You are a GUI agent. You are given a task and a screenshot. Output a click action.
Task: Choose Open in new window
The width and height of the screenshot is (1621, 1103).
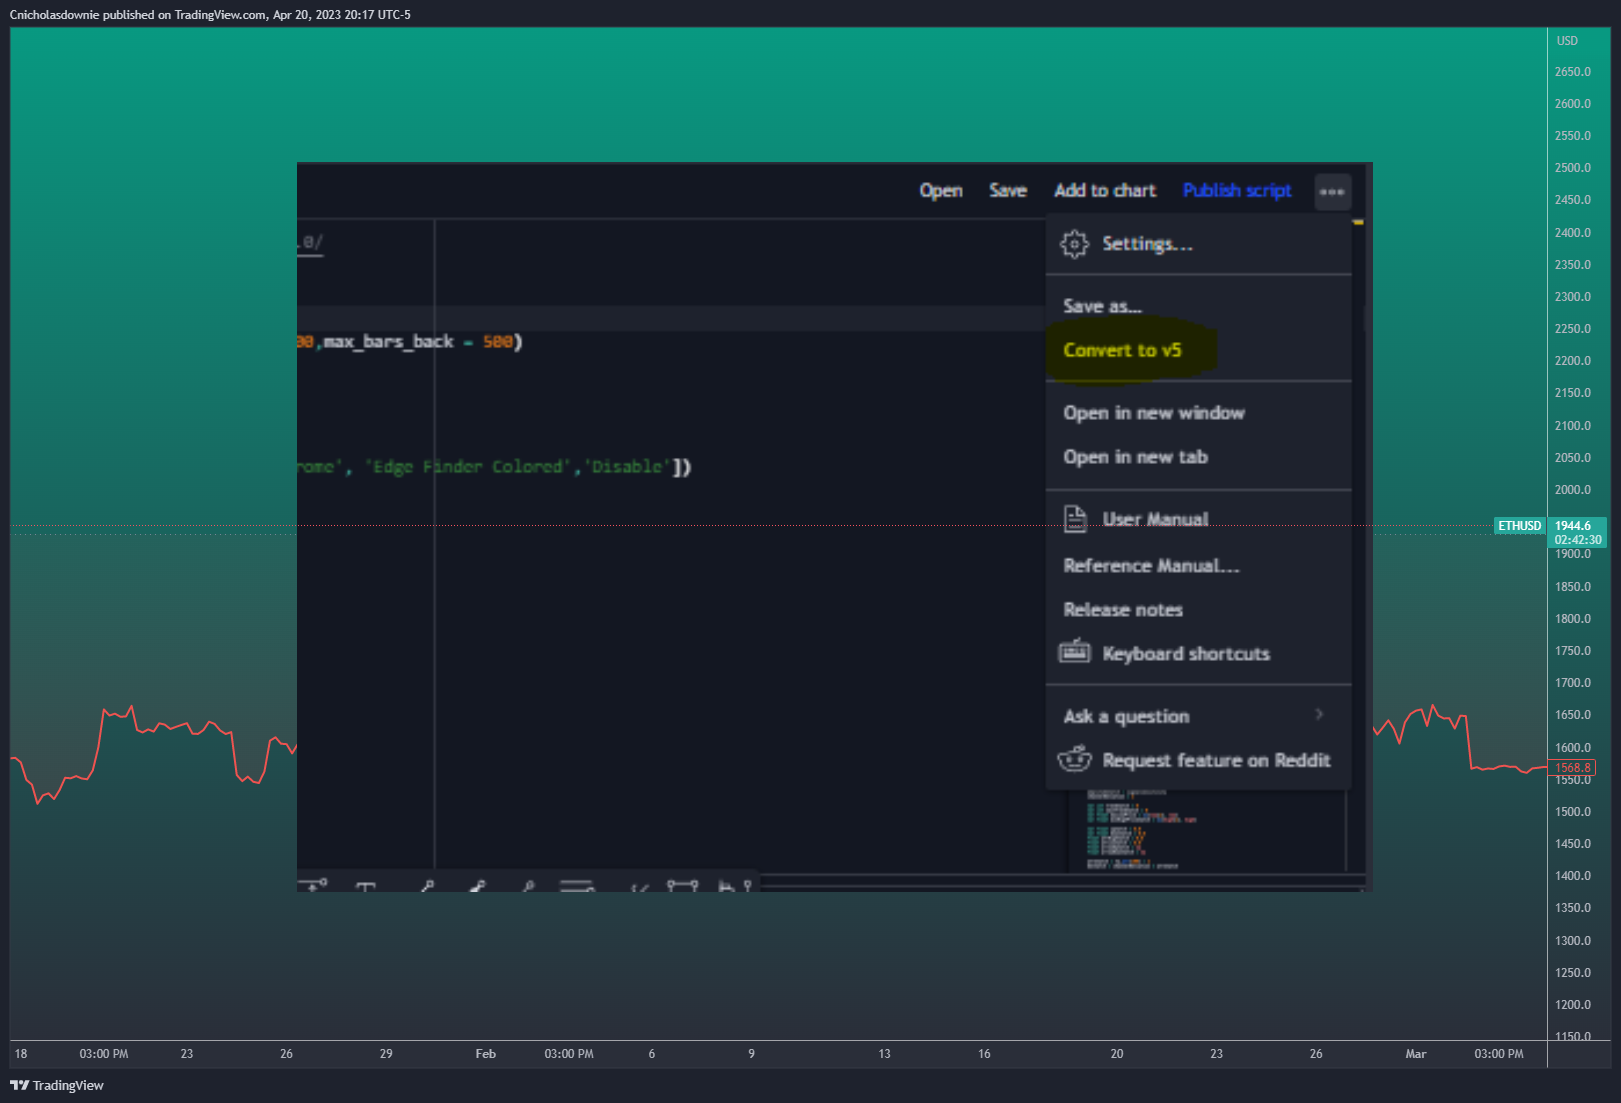point(1154,413)
